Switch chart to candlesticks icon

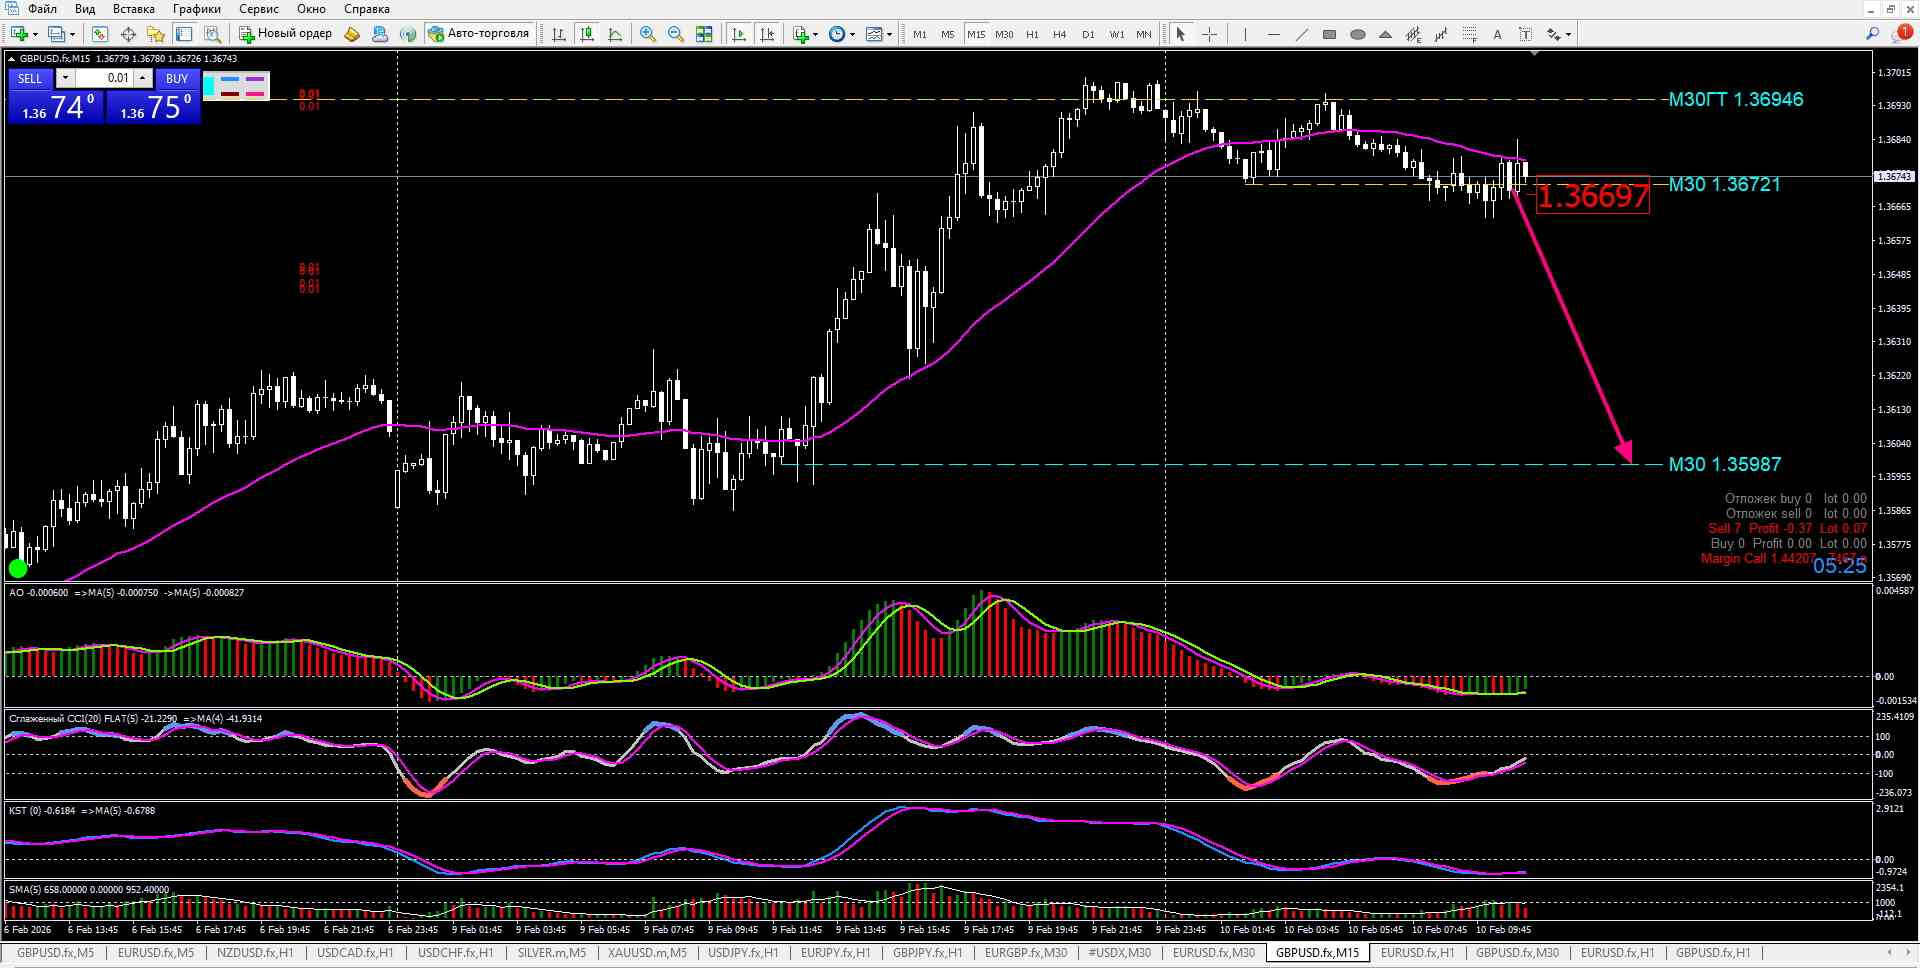click(587, 34)
